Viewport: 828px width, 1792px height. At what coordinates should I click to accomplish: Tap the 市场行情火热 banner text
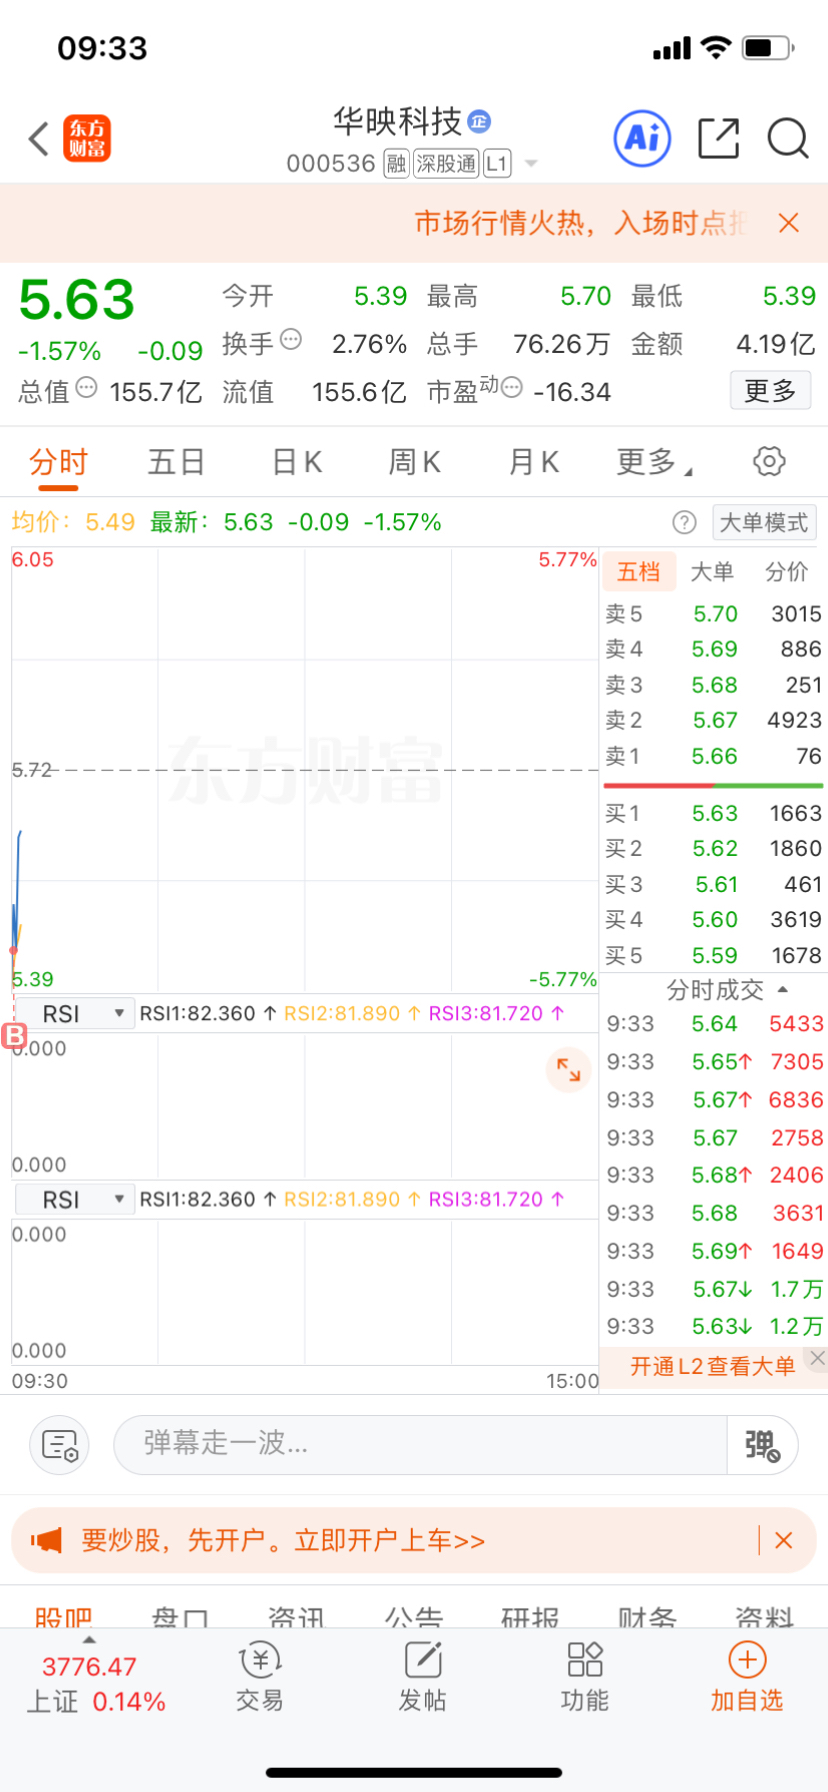point(581,223)
